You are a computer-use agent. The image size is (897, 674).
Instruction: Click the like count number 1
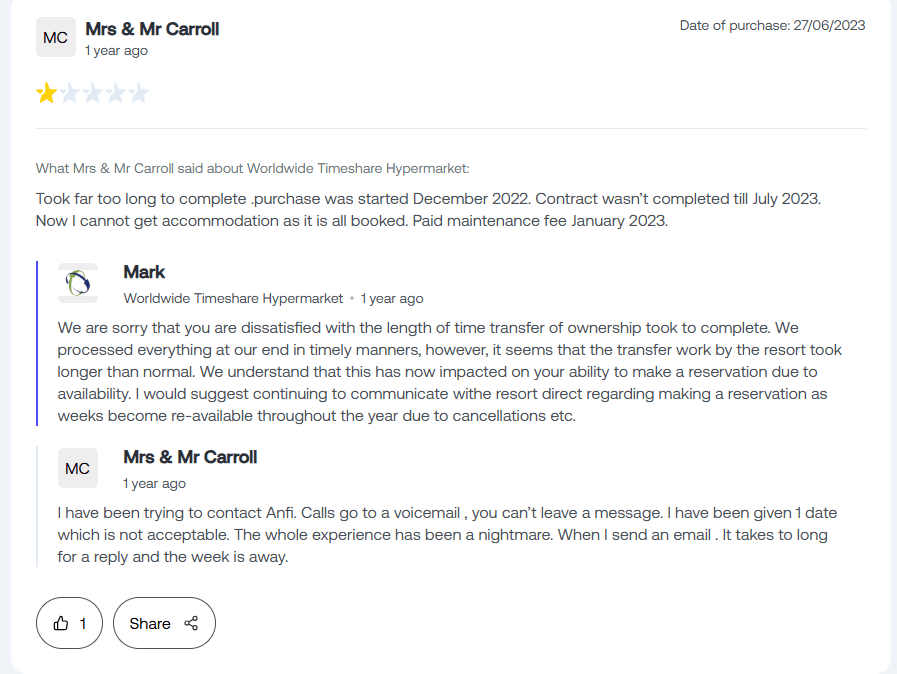click(83, 623)
